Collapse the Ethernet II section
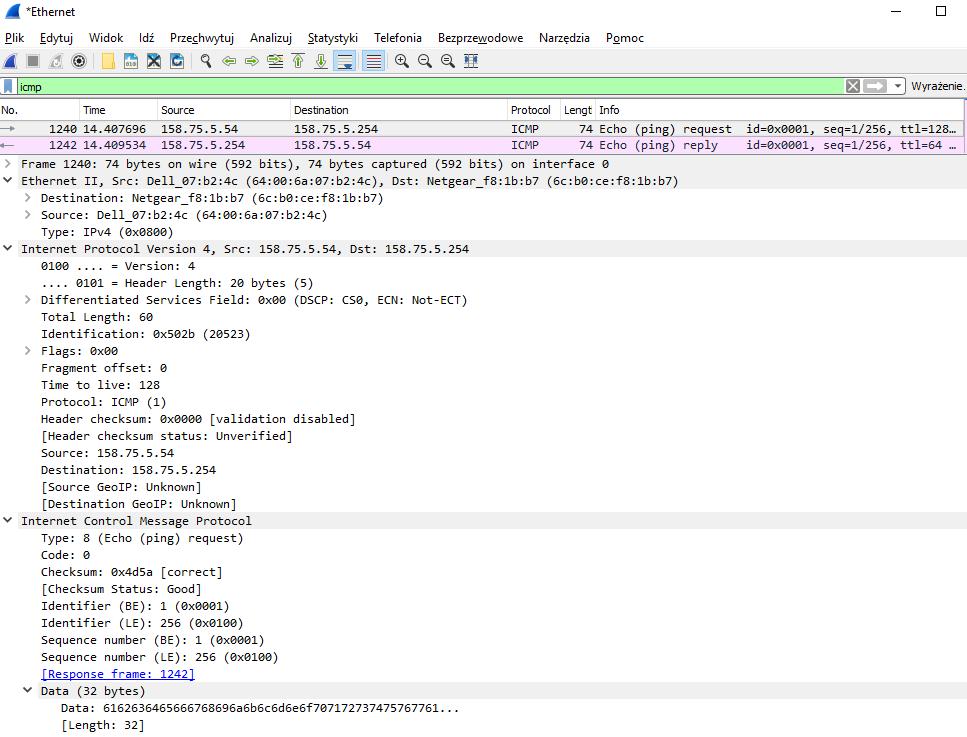The width and height of the screenshot is (967, 737). [8, 181]
